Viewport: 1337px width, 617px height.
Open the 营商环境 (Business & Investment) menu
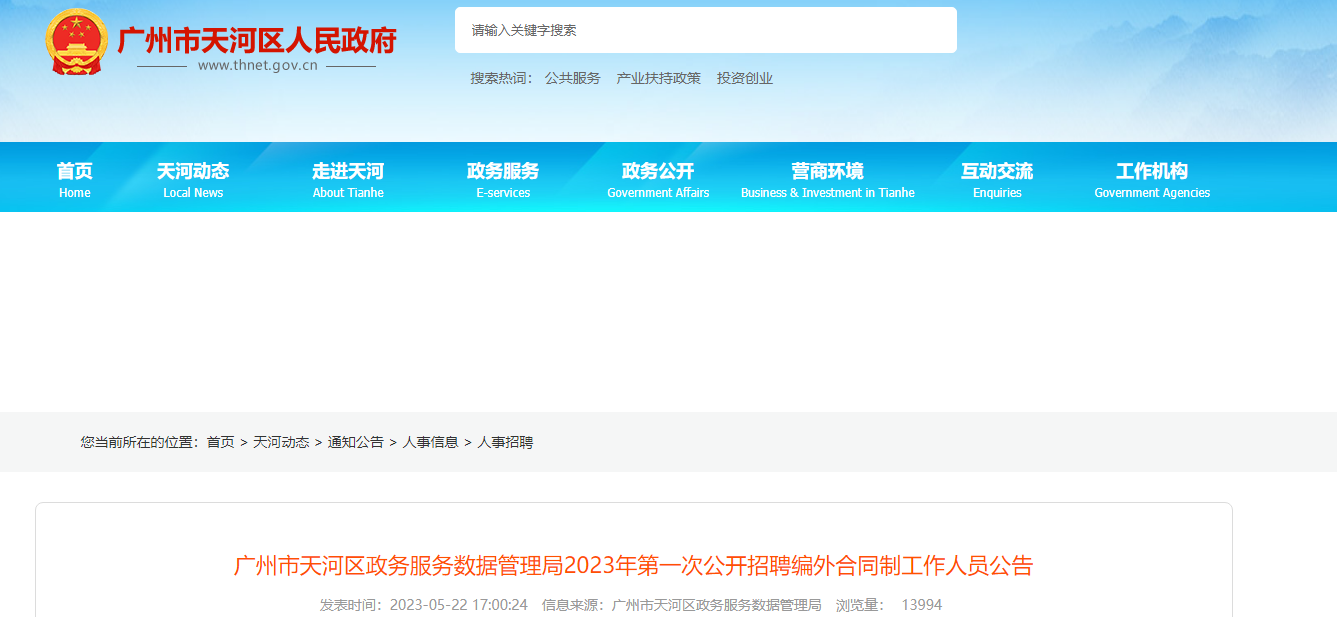tap(826, 177)
